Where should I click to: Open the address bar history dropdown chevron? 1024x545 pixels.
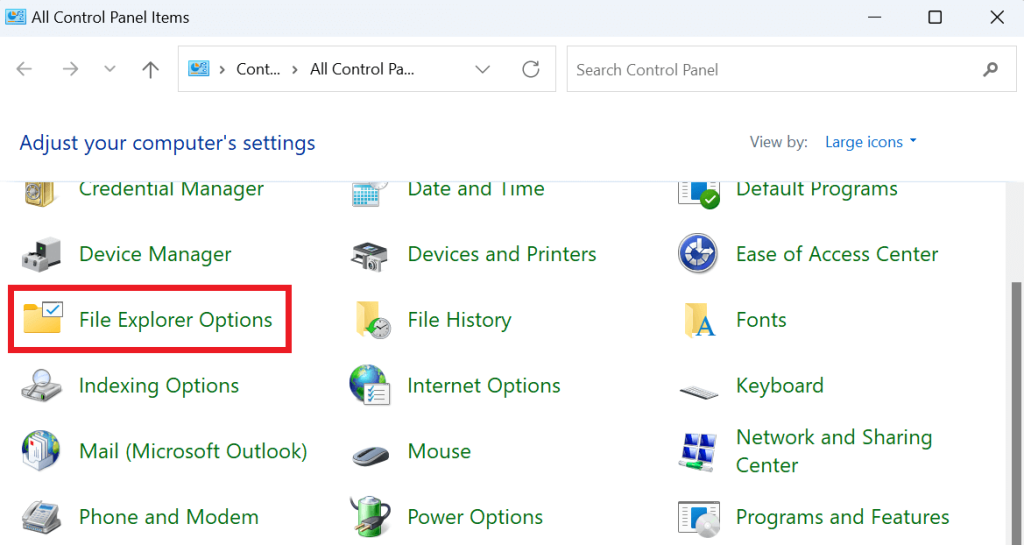click(x=483, y=69)
